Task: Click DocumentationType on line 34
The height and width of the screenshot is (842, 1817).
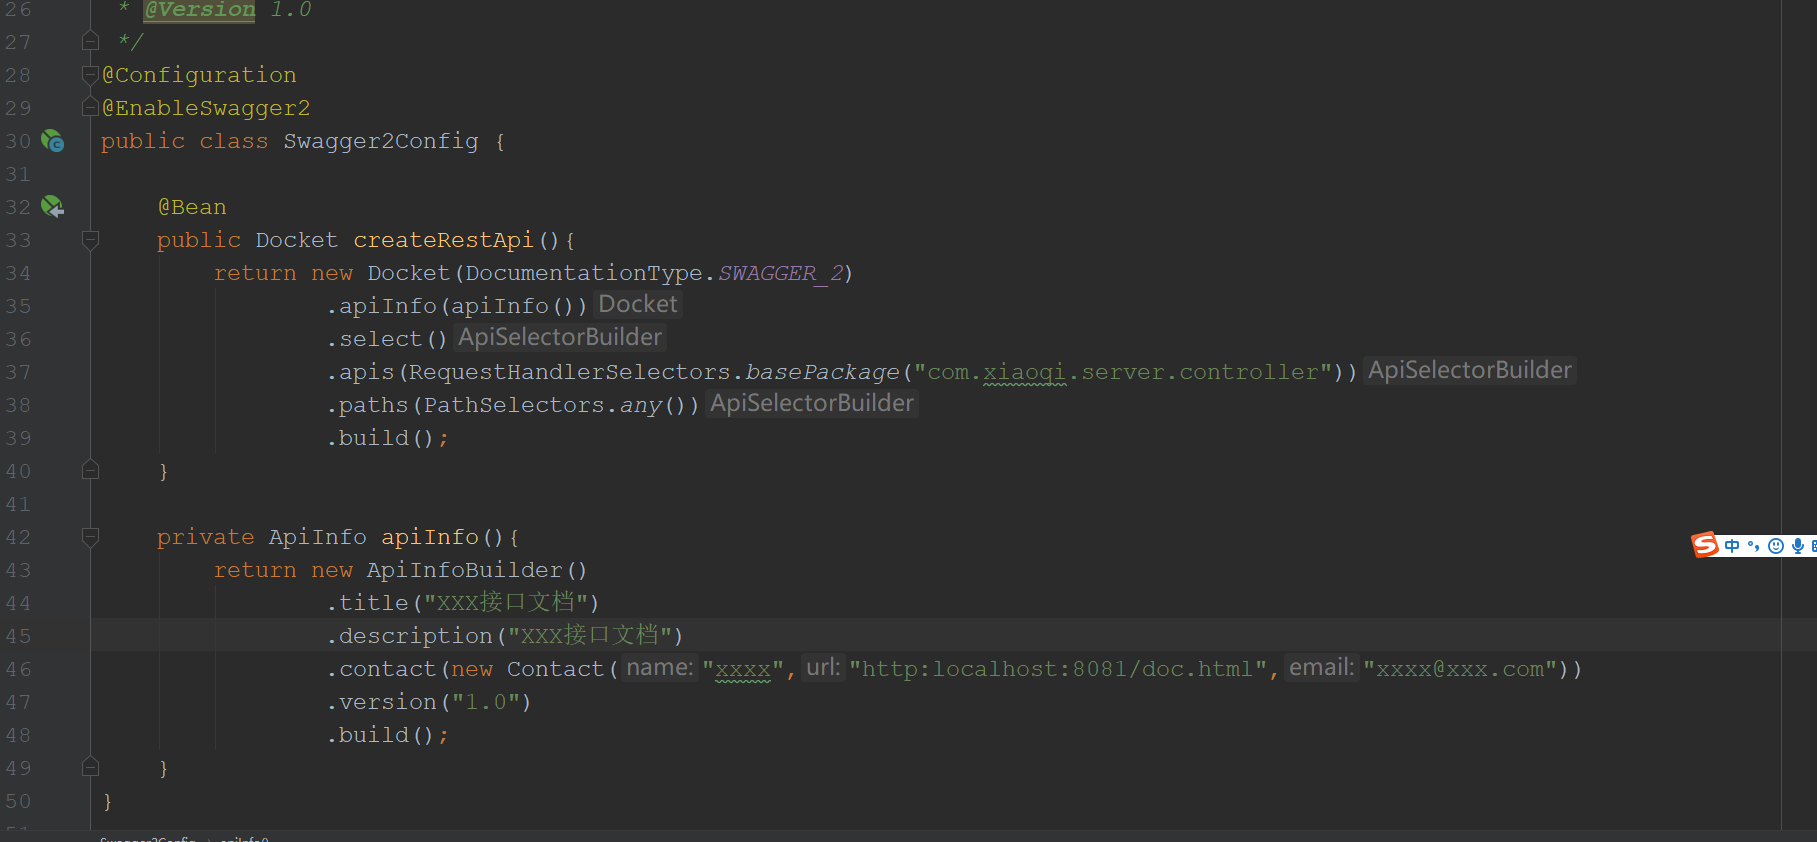Action: (584, 273)
